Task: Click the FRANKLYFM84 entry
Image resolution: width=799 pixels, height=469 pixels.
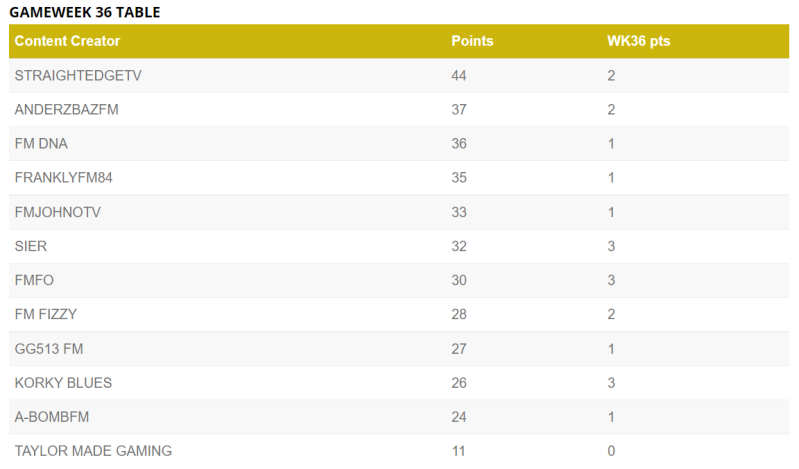Action: [x=63, y=178]
